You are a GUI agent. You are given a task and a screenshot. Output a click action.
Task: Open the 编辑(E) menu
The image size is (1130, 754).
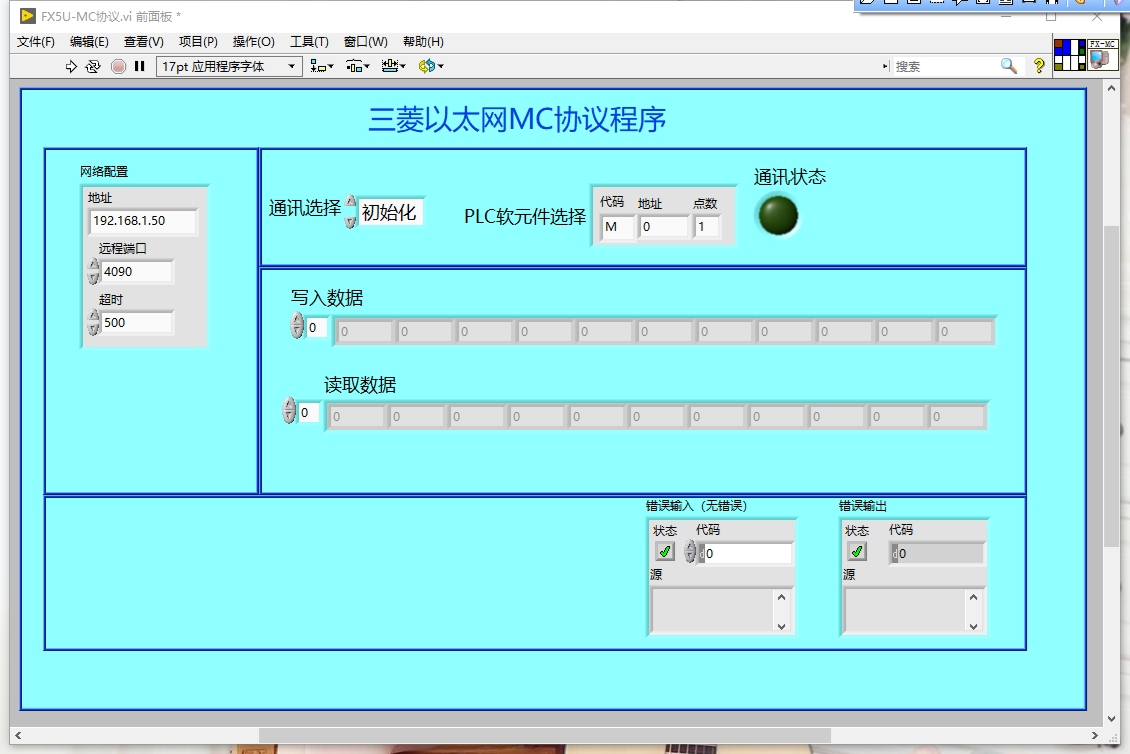point(89,42)
